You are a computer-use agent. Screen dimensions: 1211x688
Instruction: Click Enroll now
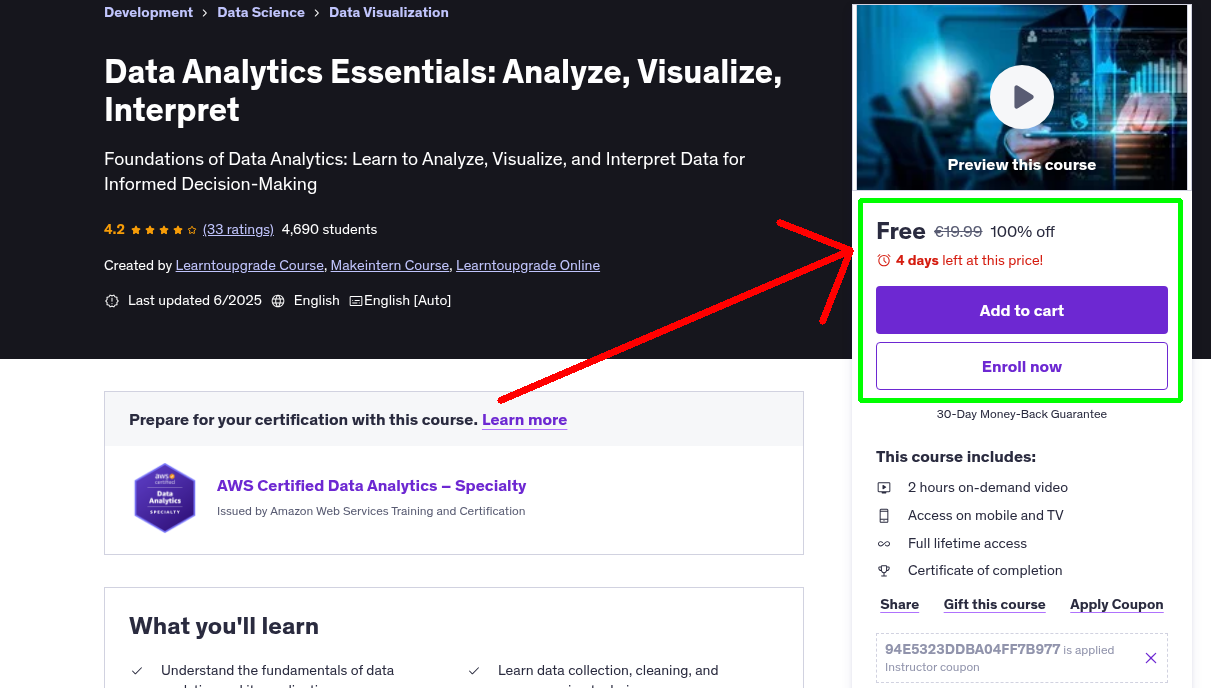coord(1021,366)
